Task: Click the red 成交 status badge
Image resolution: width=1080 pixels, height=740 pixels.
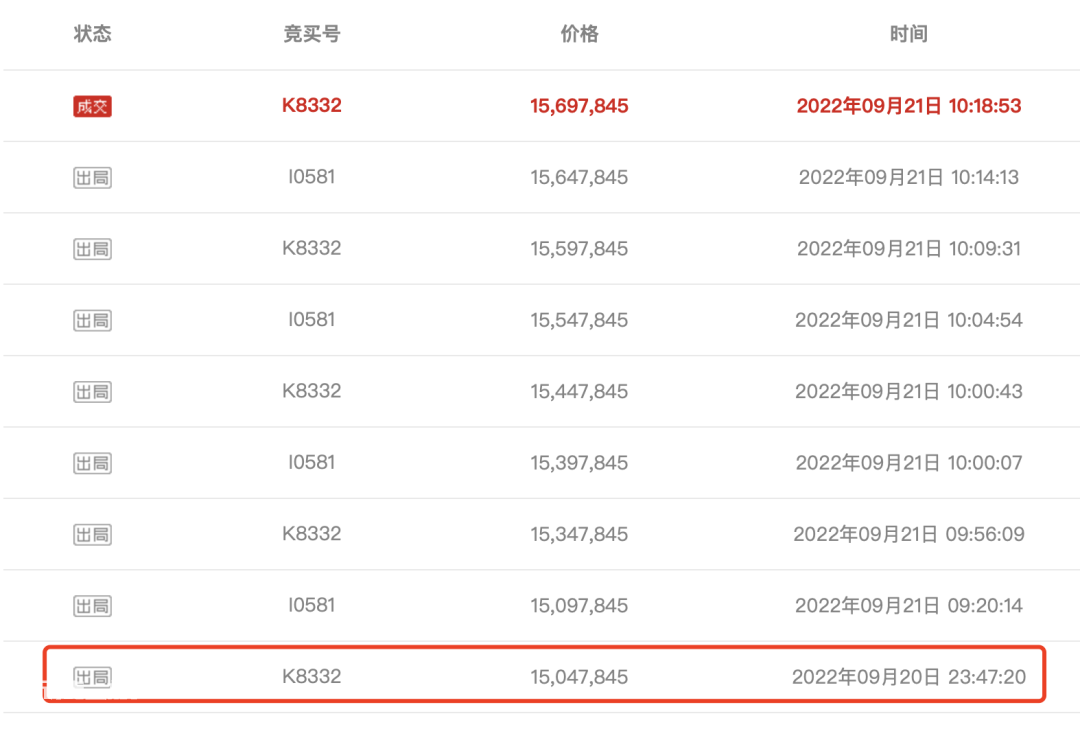Action: pyautogui.click(x=92, y=106)
